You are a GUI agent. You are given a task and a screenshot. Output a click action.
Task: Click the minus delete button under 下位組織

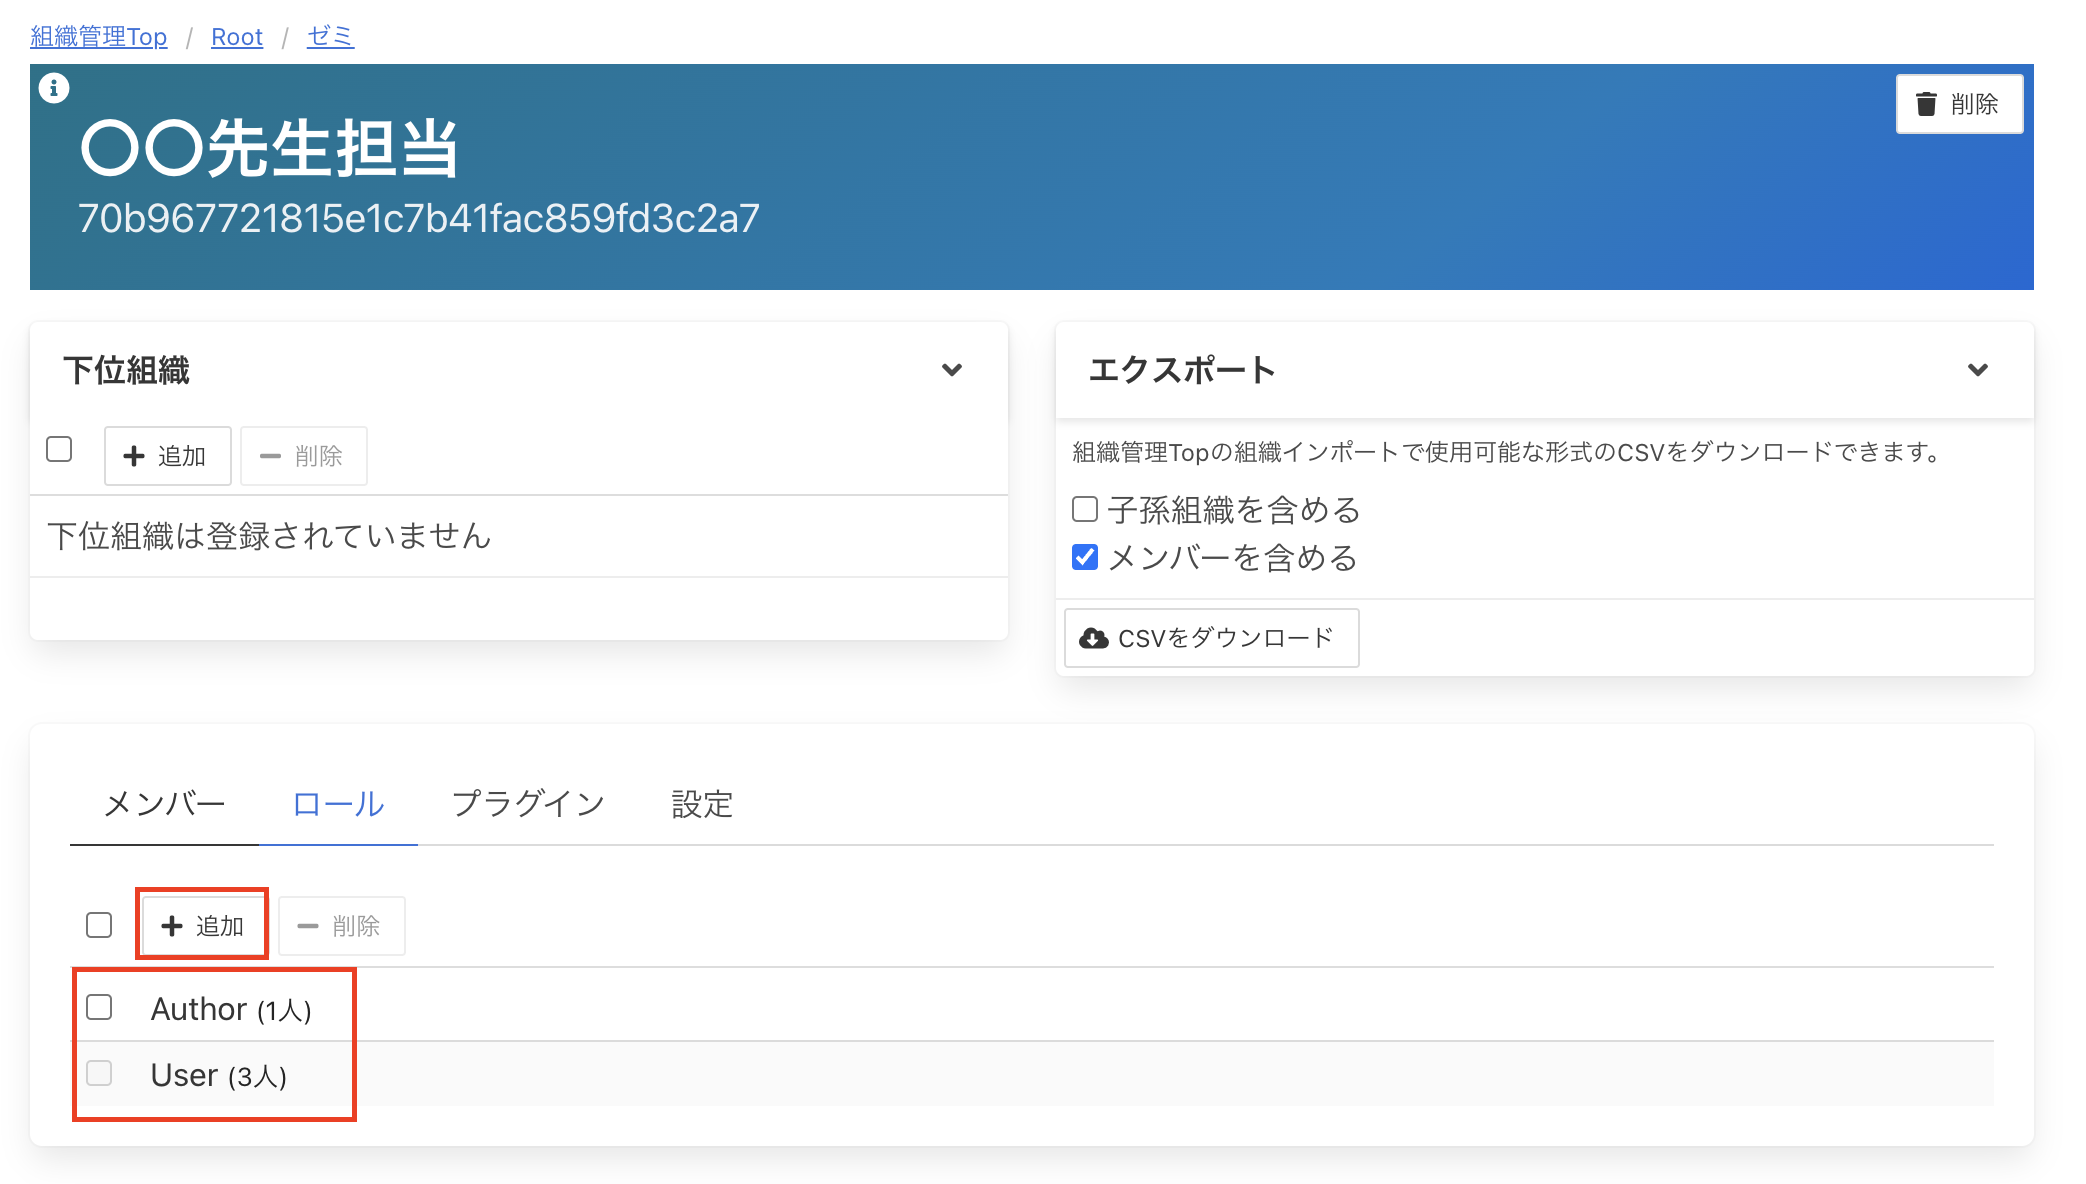303,456
